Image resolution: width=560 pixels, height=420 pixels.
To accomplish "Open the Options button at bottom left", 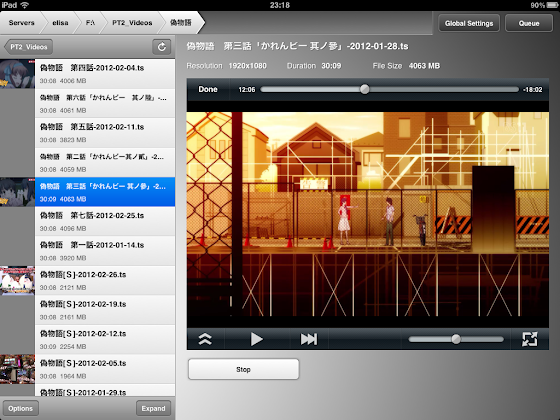I will coord(20,408).
